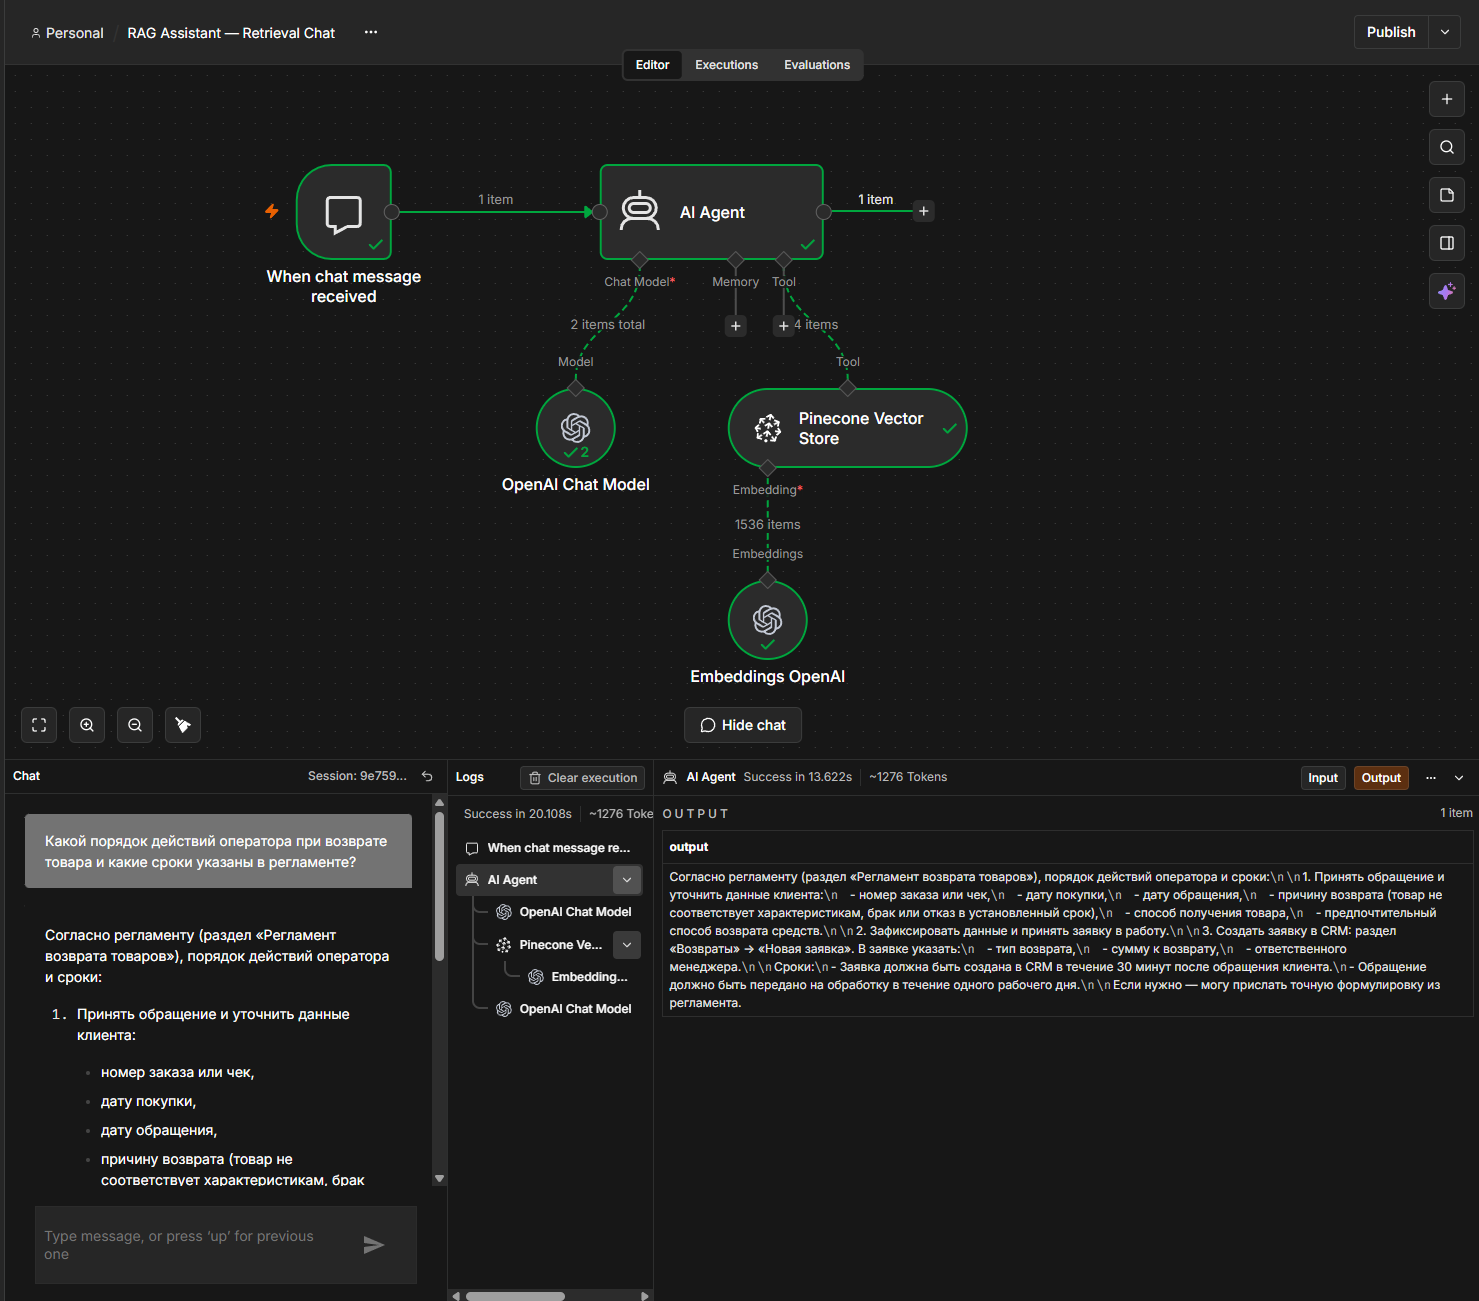Send the chat message

tap(374, 1245)
